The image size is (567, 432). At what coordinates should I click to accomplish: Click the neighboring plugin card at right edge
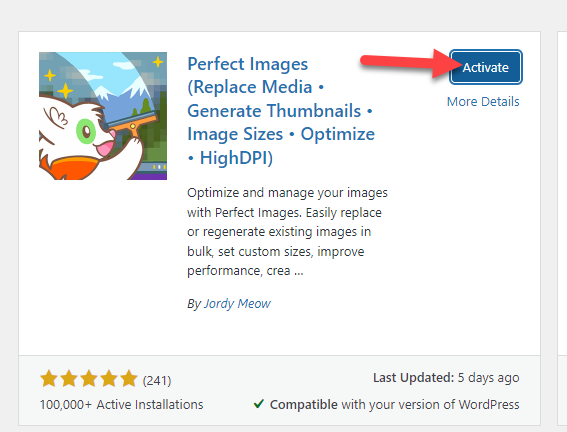coord(562,228)
